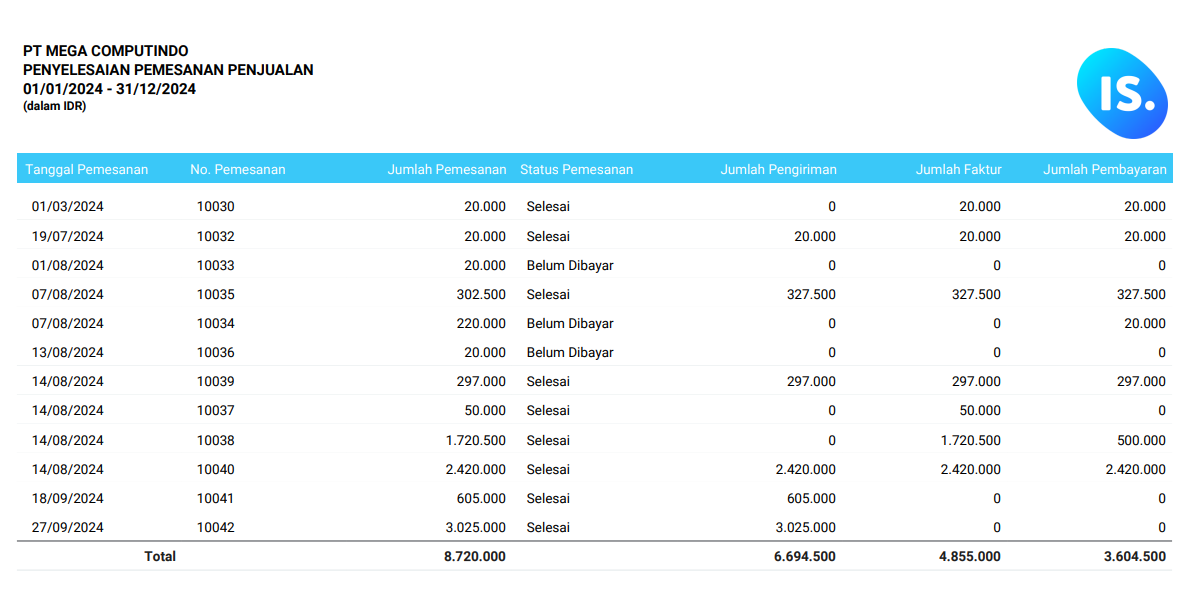Click the PT MEGA COMPUTINDO company title

click(106, 51)
